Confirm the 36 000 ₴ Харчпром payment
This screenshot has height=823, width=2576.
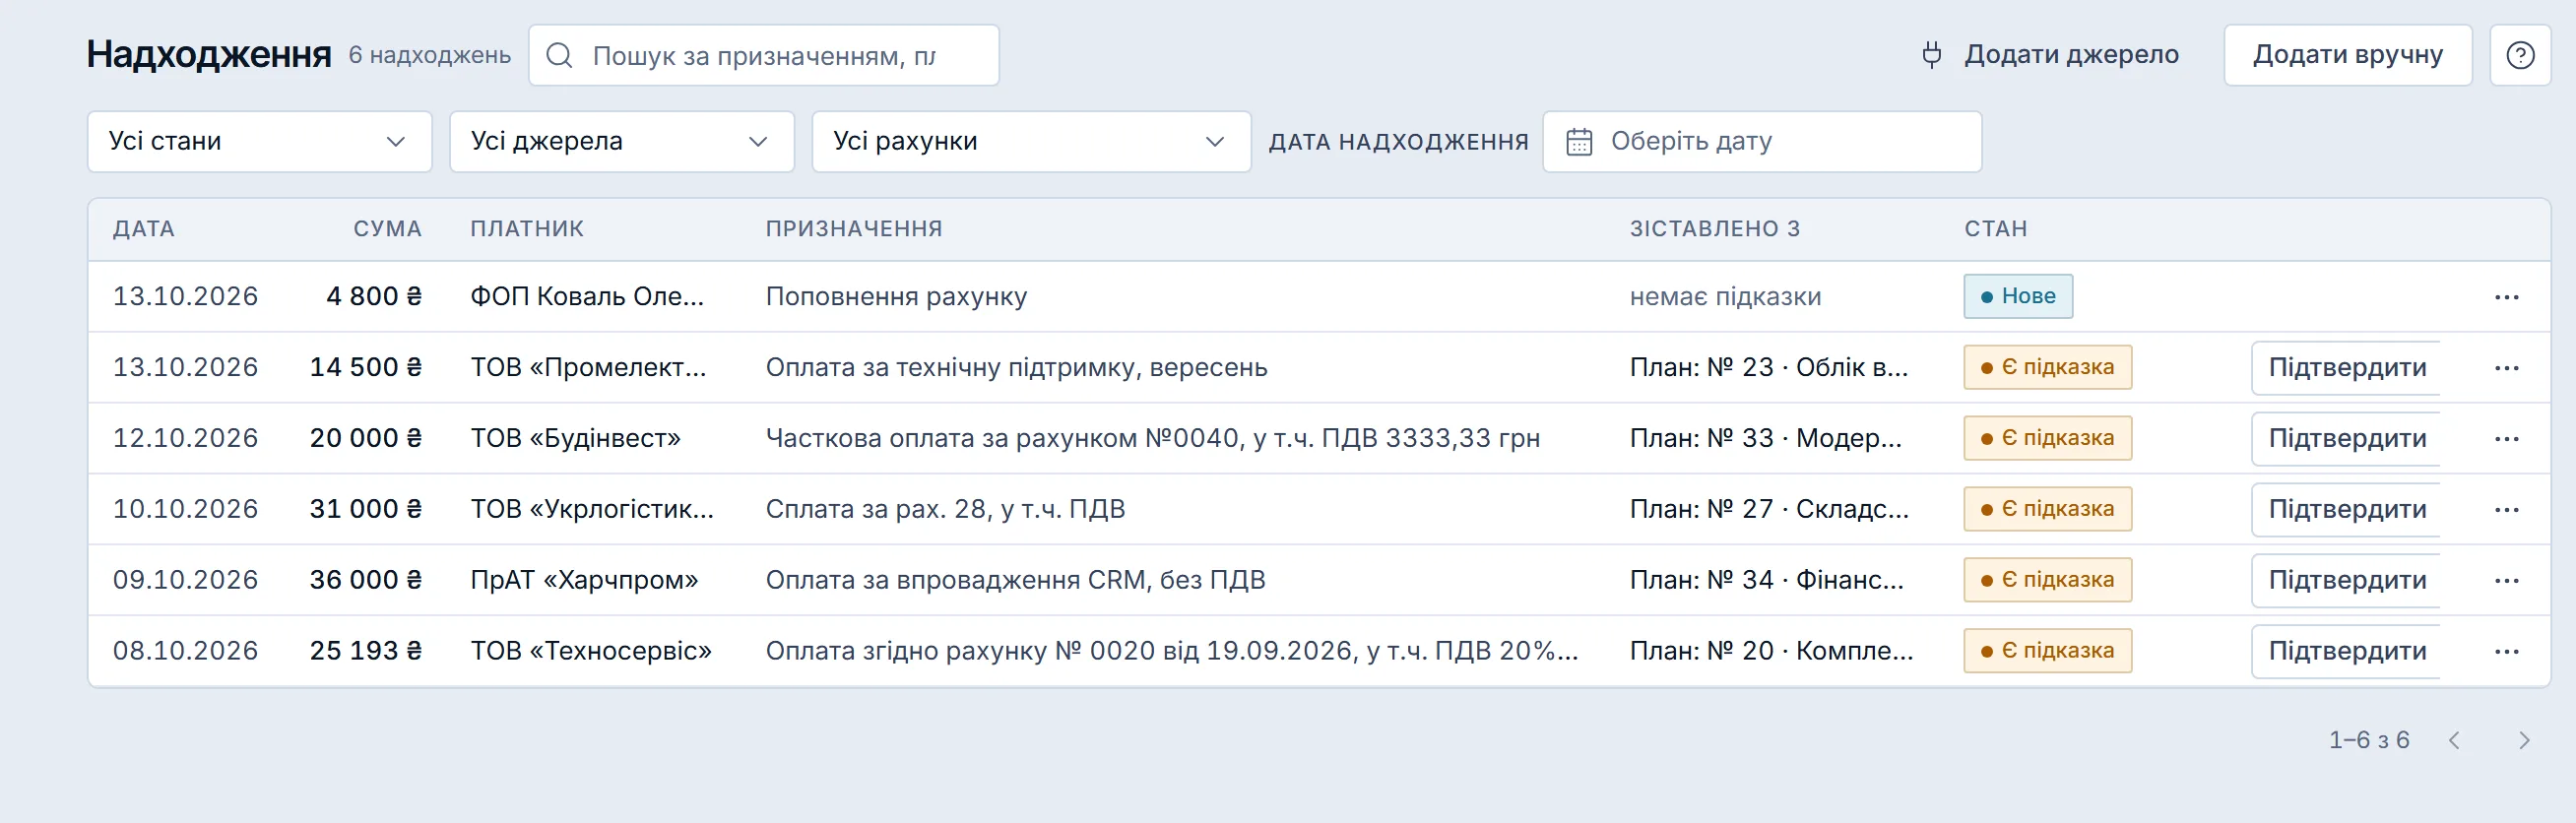2346,581
